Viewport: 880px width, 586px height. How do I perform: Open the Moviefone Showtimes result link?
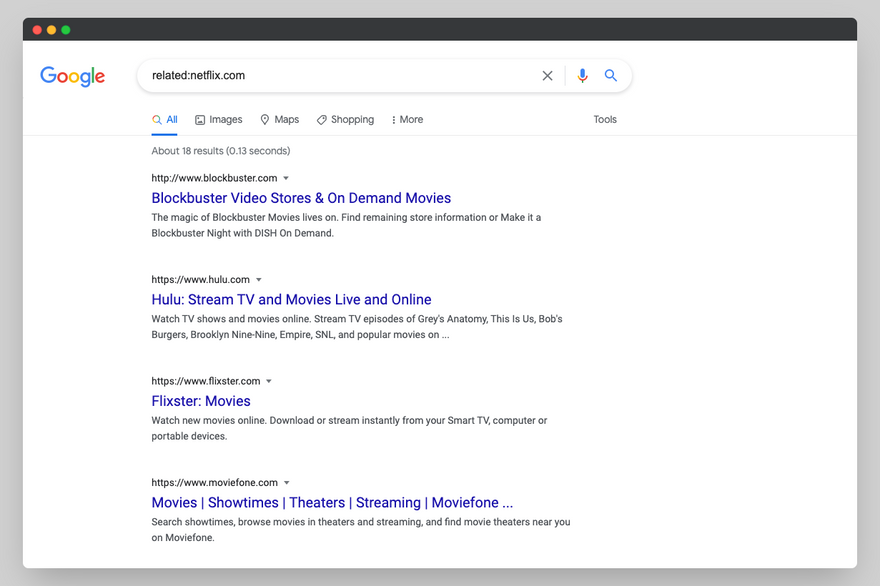[332, 503]
